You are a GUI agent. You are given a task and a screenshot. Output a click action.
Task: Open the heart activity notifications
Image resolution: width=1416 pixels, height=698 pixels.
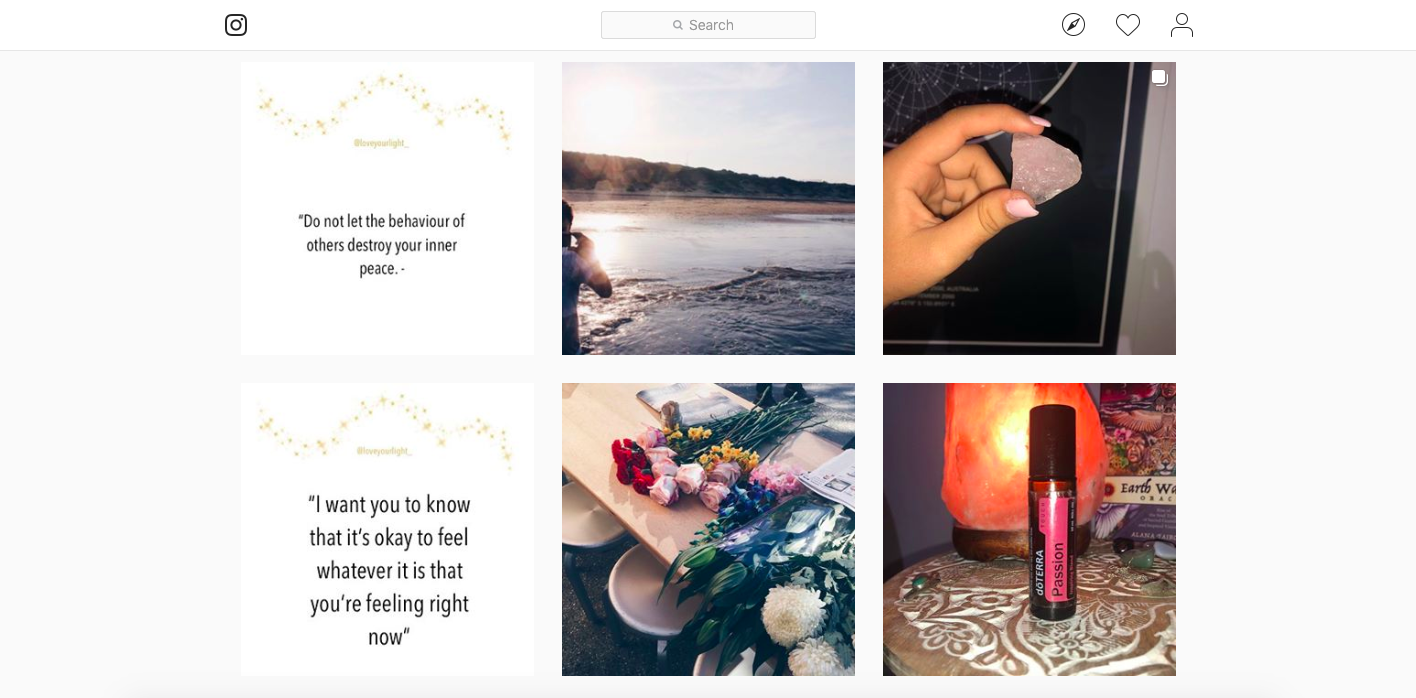click(1128, 25)
